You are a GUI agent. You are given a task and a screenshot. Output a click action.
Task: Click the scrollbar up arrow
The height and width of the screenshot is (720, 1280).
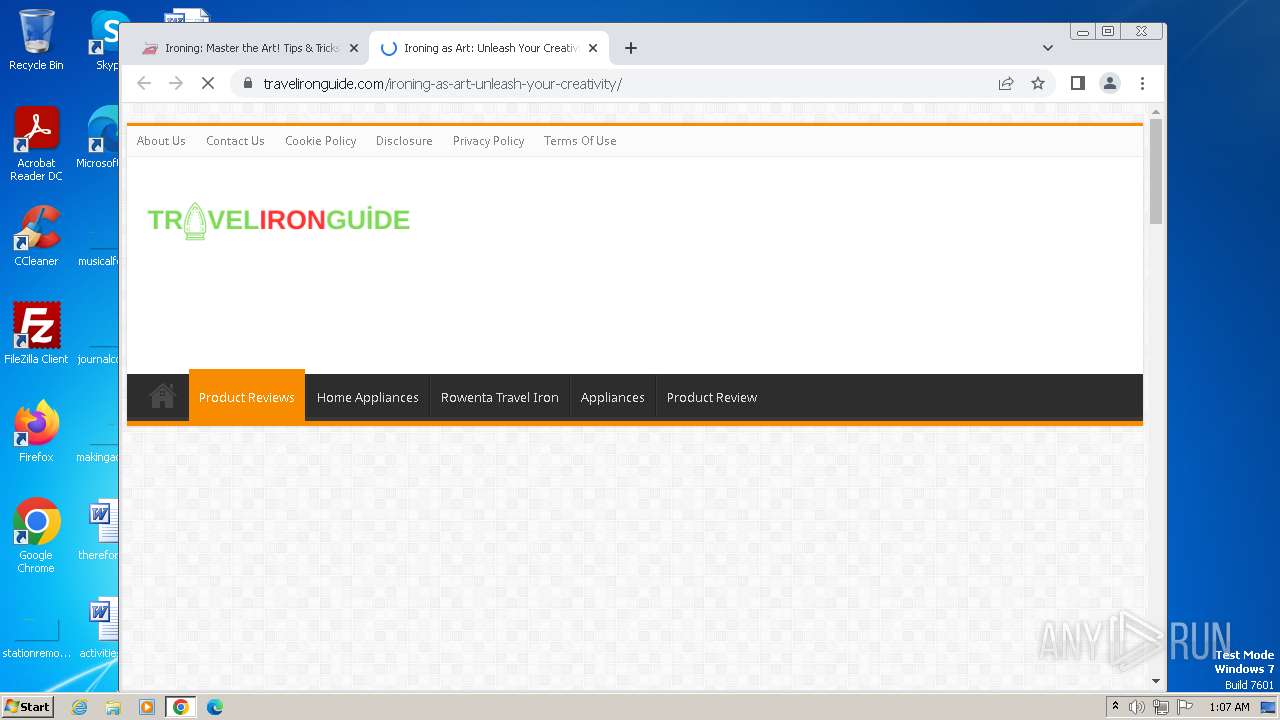(1156, 111)
